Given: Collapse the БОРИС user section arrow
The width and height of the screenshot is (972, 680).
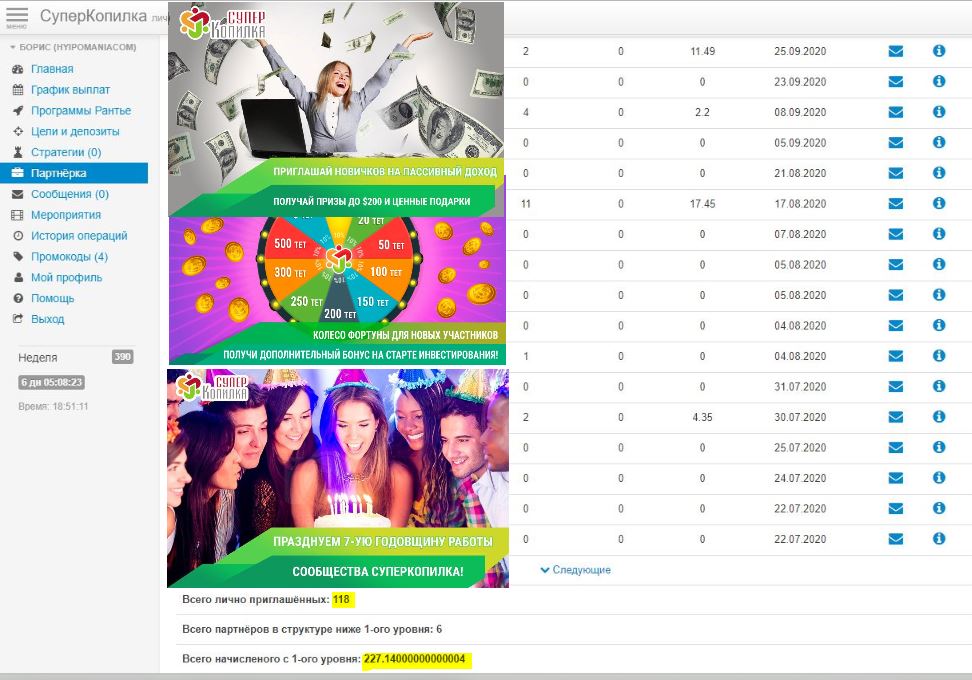Looking at the screenshot, I should coord(13,47).
